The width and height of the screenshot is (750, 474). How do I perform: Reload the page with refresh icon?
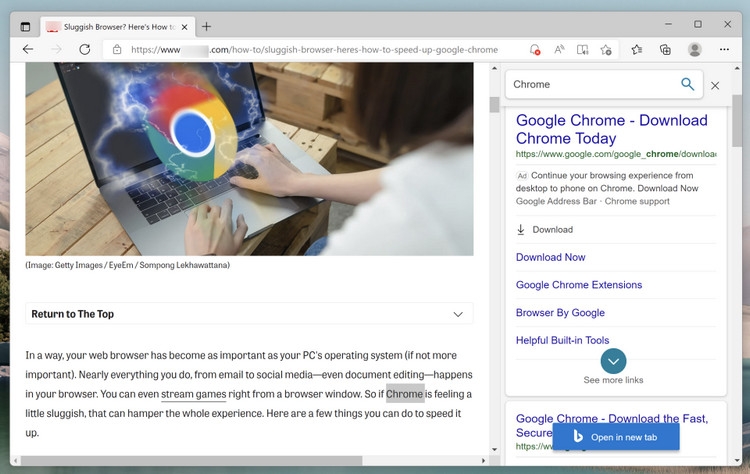(x=85, y=49)
